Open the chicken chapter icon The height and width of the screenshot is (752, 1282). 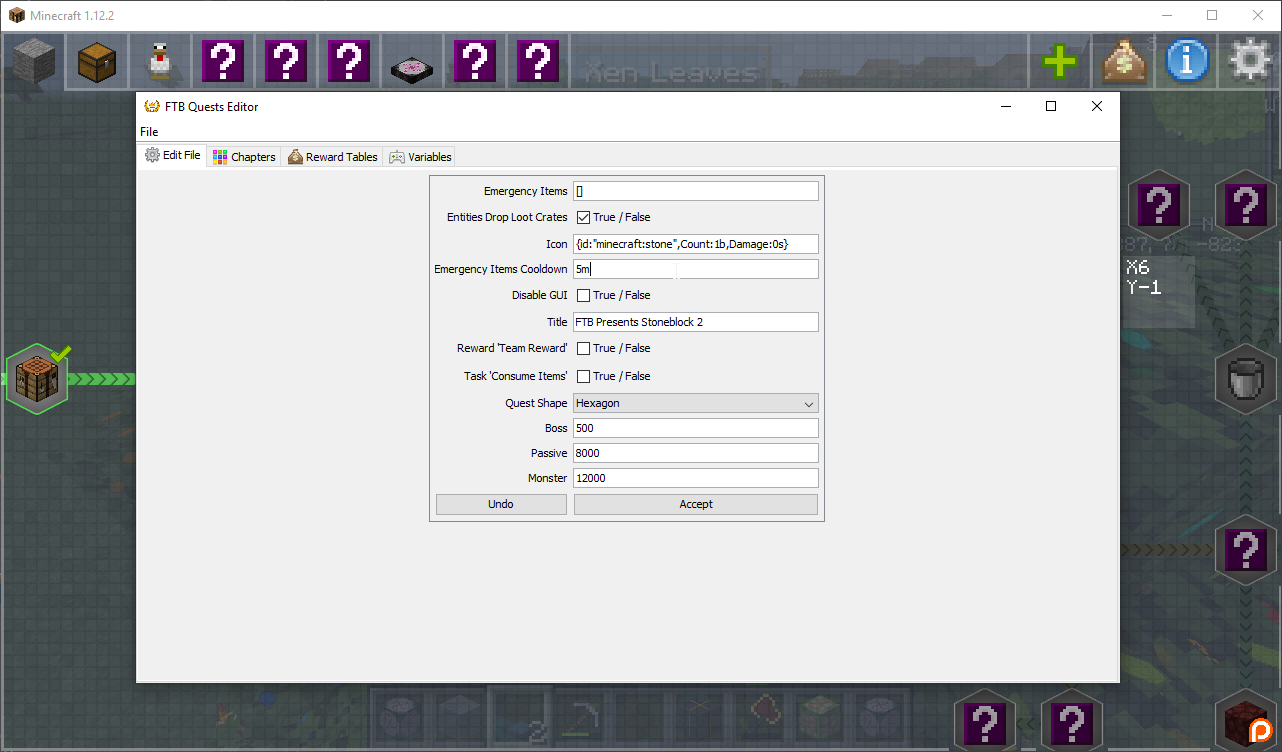(160, 62)
